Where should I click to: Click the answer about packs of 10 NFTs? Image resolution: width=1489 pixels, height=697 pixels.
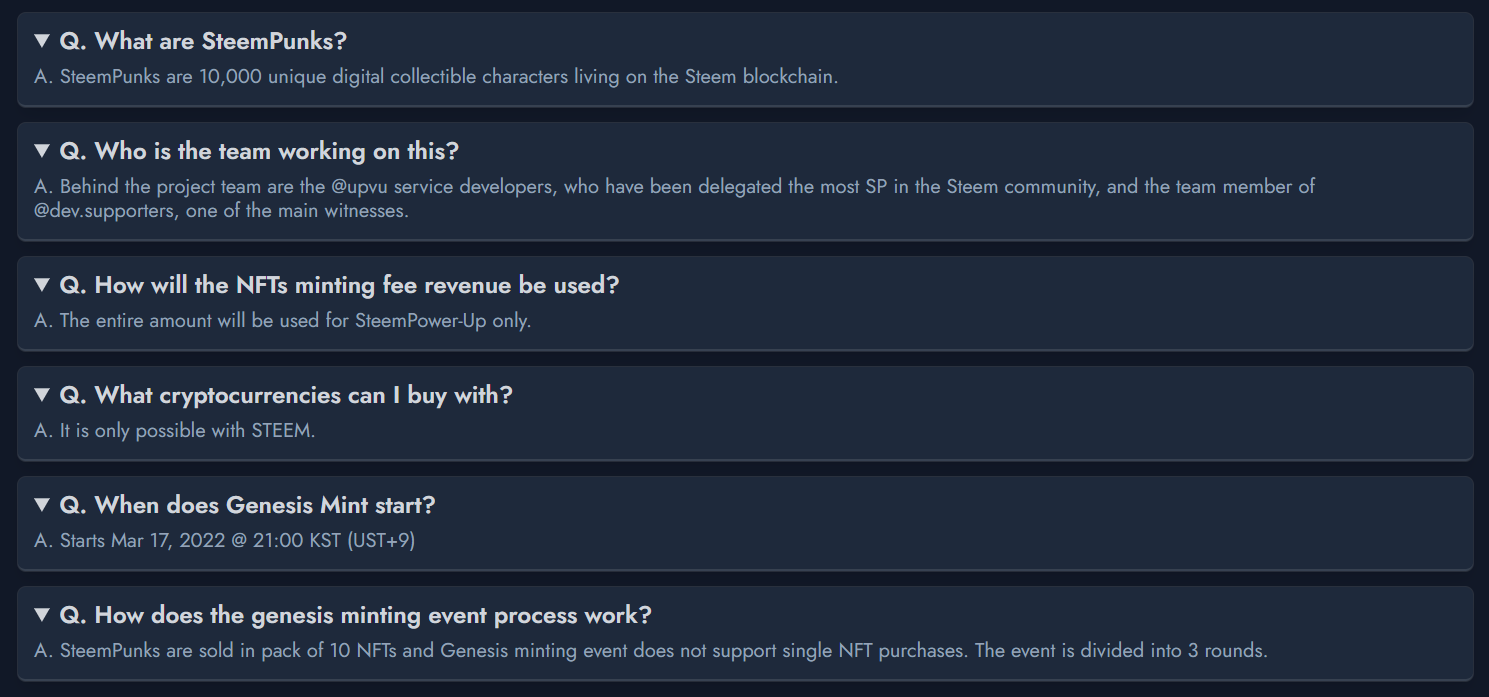click(650, 651)
